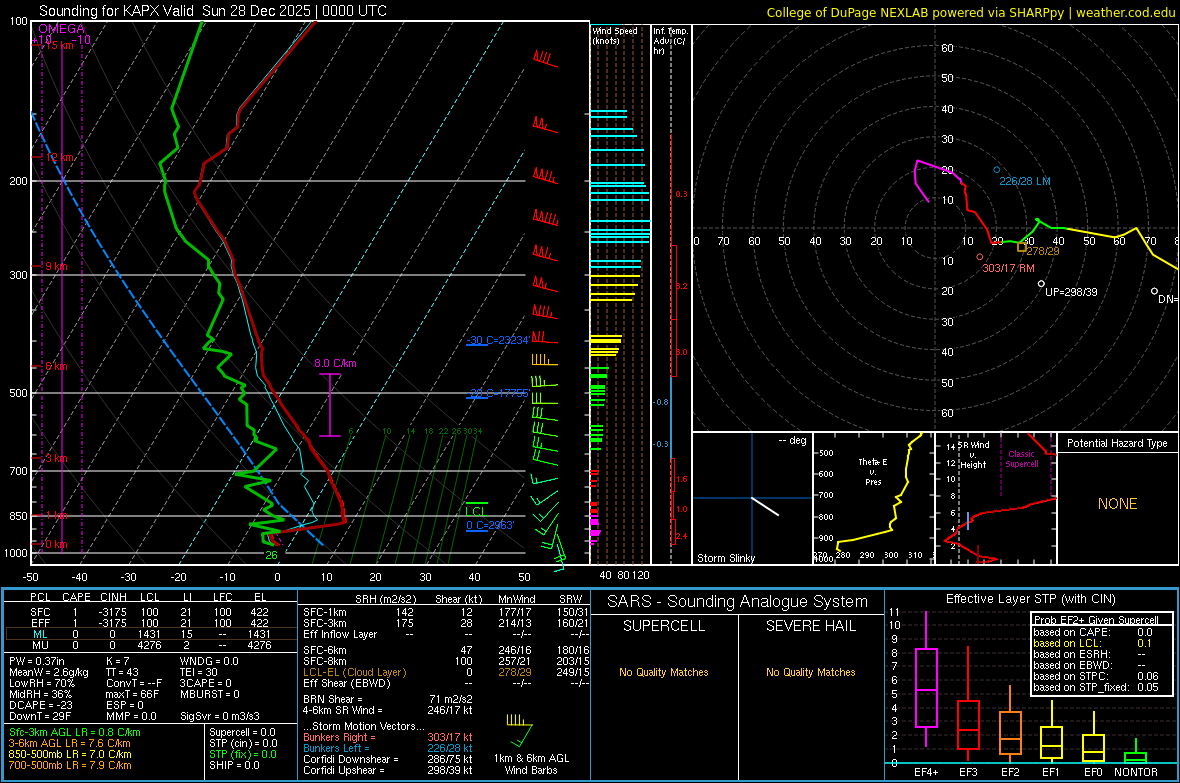This screenshot has height=783, width=1180.
Task: Click the sounding title for KAPX
Action: click(x=212, y=11)
